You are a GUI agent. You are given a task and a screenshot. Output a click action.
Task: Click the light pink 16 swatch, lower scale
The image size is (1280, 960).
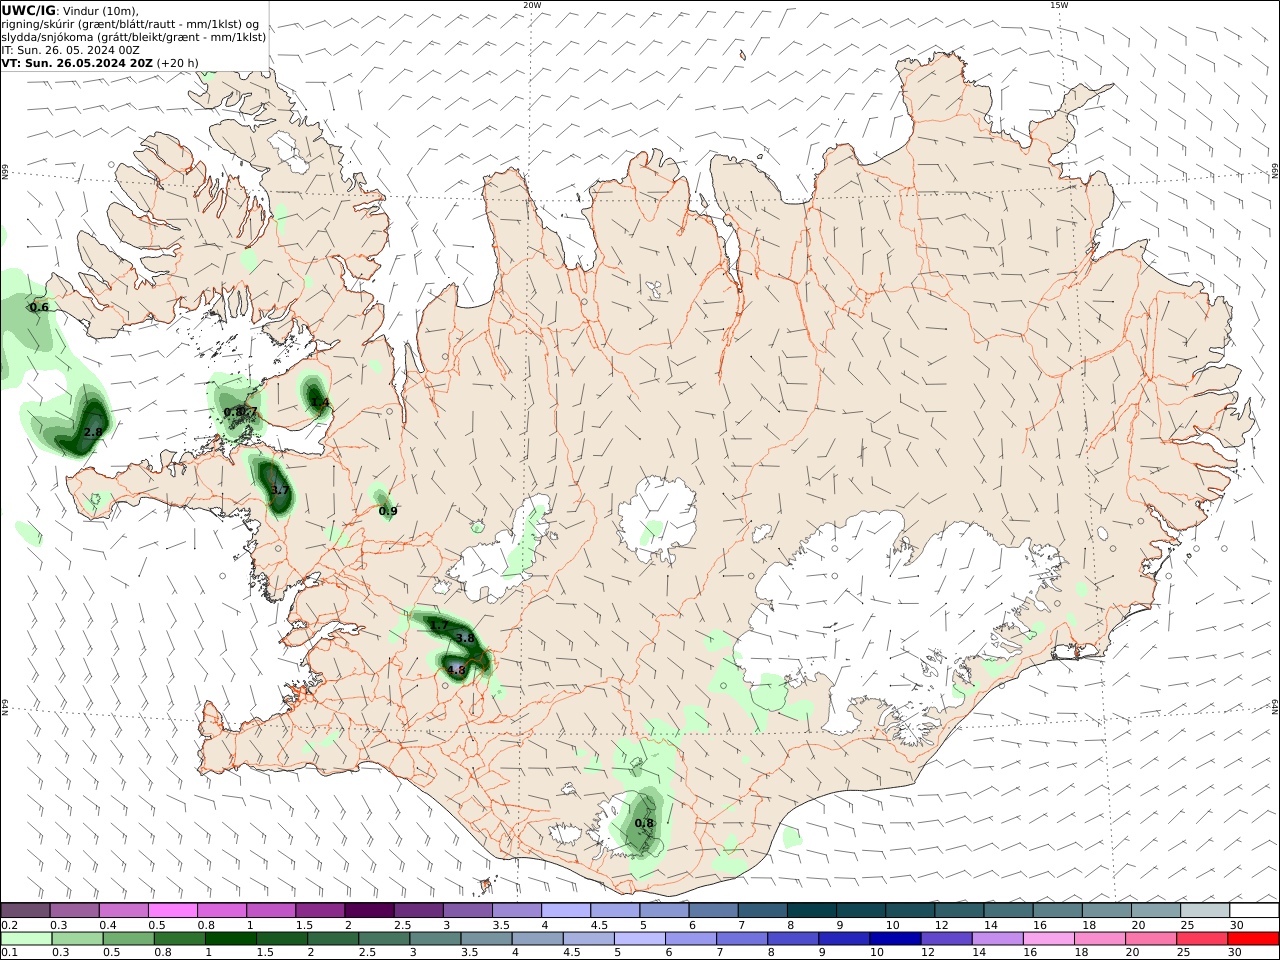(1048, 939)
